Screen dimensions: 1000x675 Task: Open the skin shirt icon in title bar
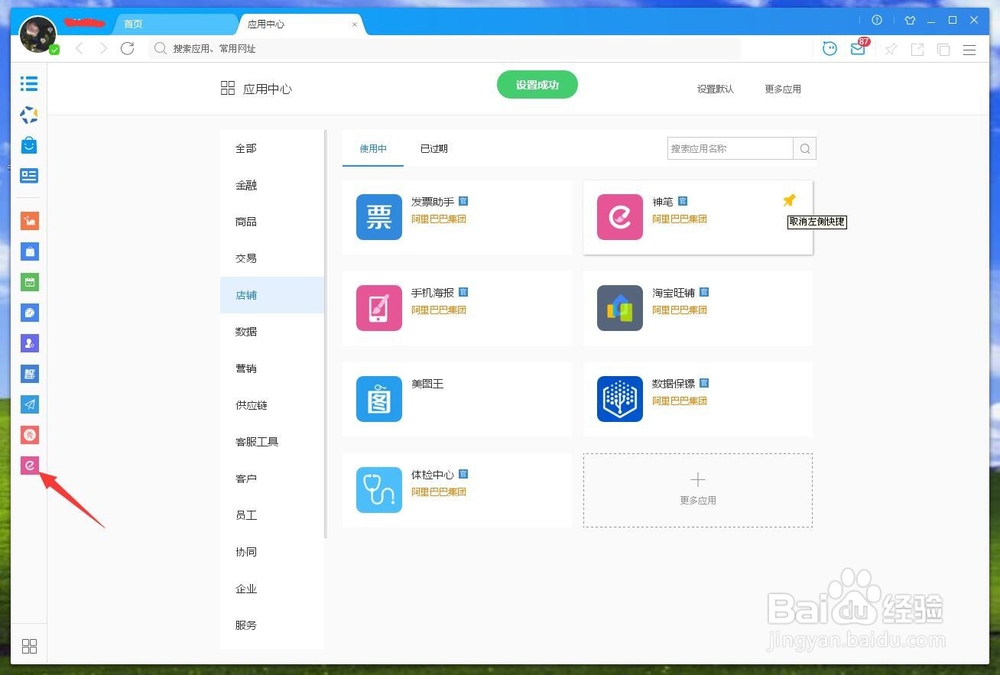point(910,20)
